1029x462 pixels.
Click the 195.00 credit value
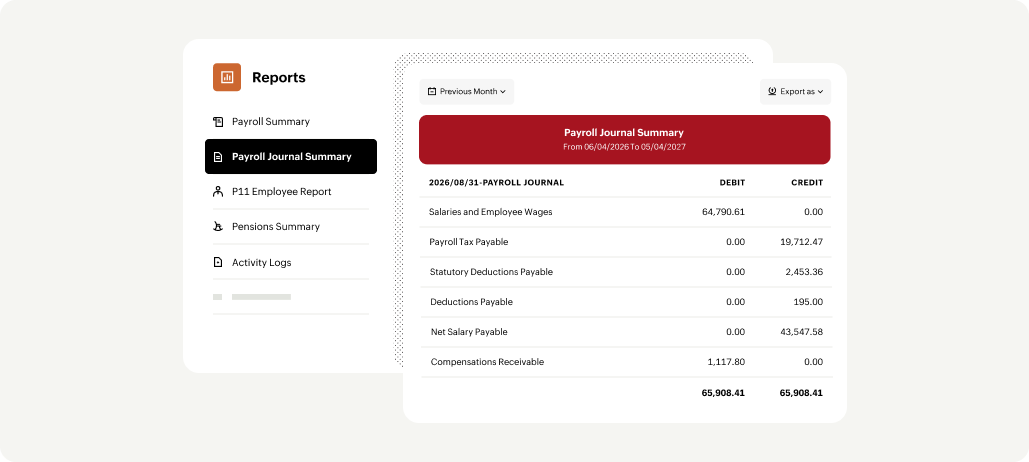810,302
